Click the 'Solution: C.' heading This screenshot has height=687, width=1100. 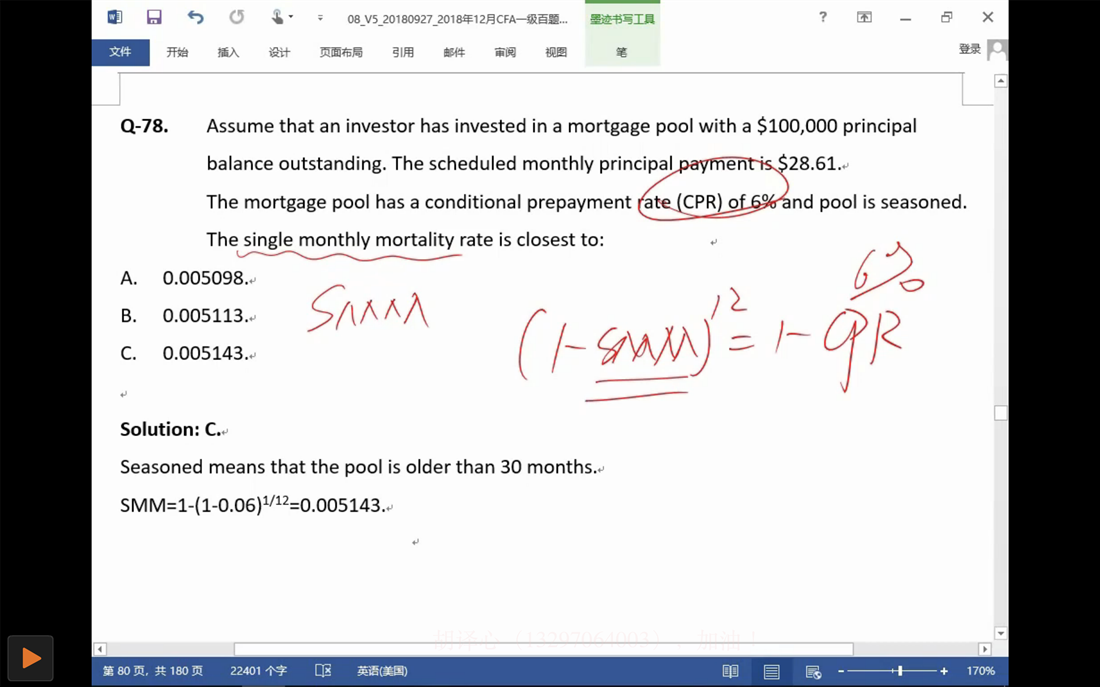pos(170,429)
